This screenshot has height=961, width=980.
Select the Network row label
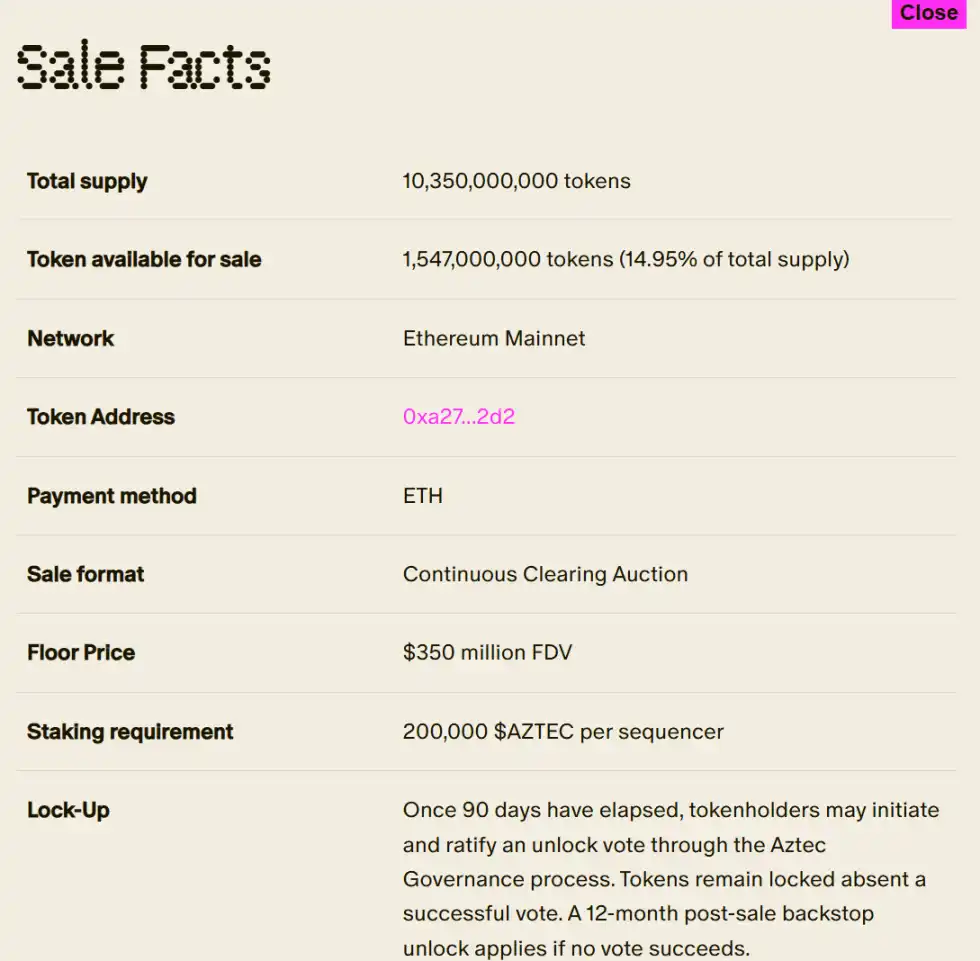point(70,338)
